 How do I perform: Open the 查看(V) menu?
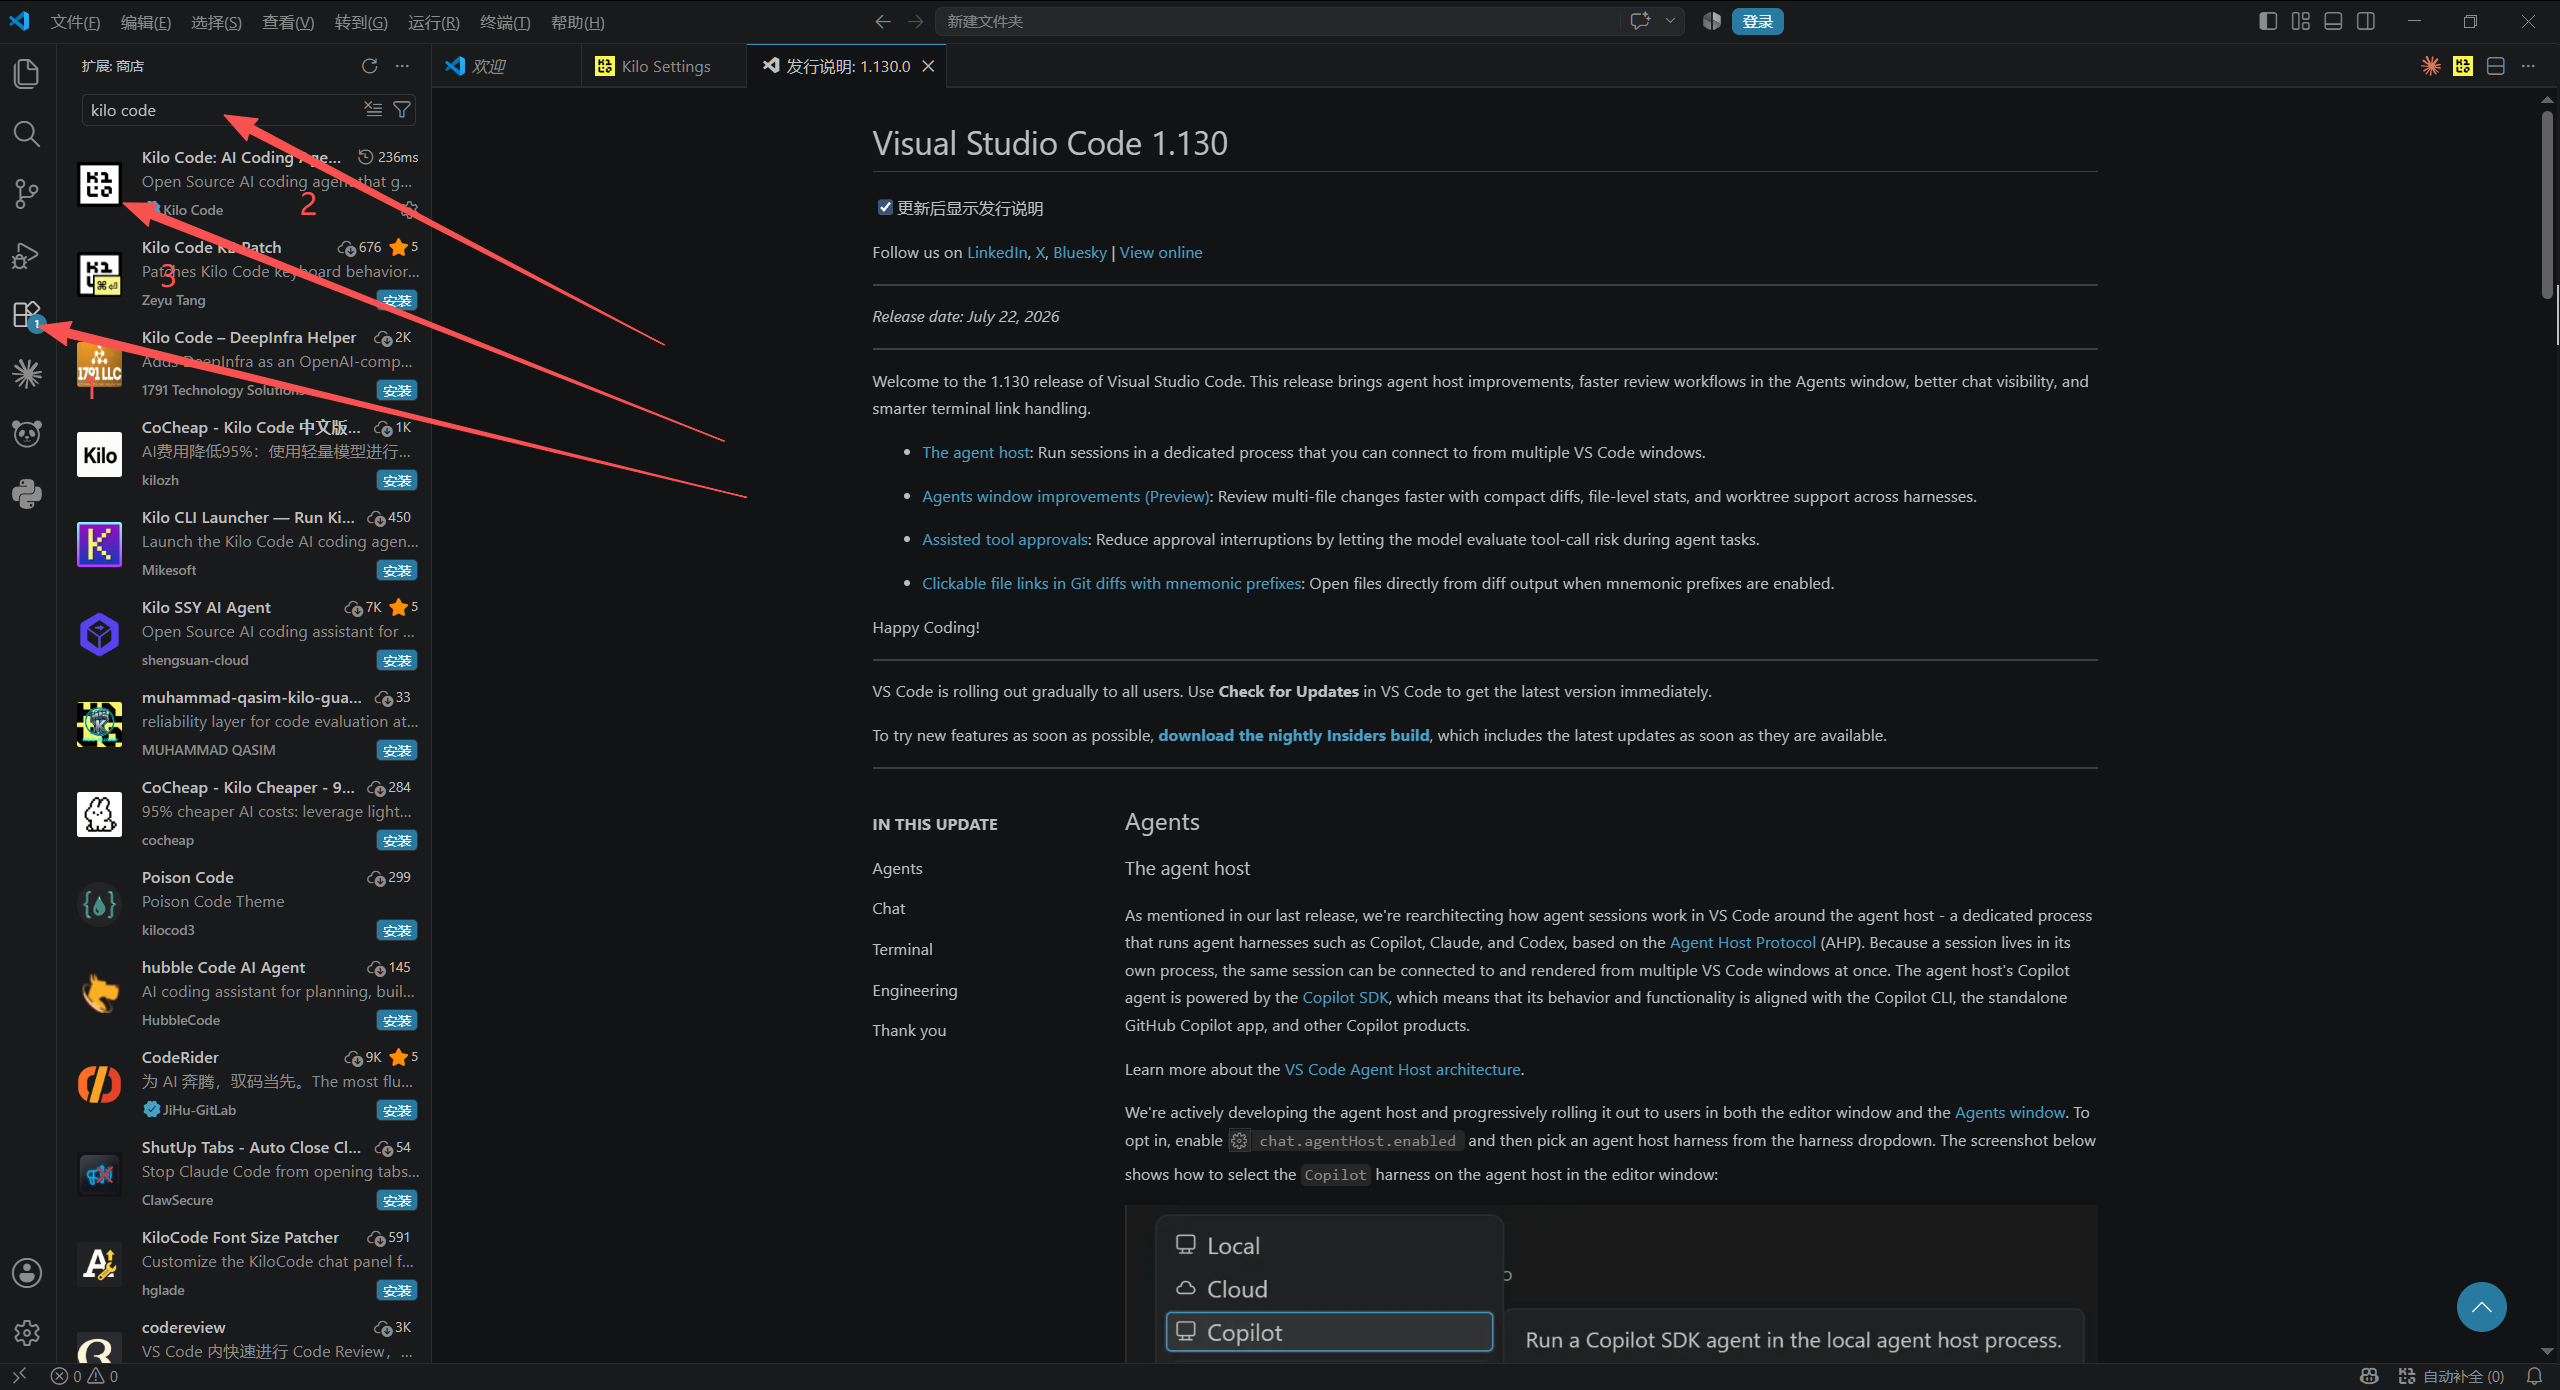click(x=288, y=22)
